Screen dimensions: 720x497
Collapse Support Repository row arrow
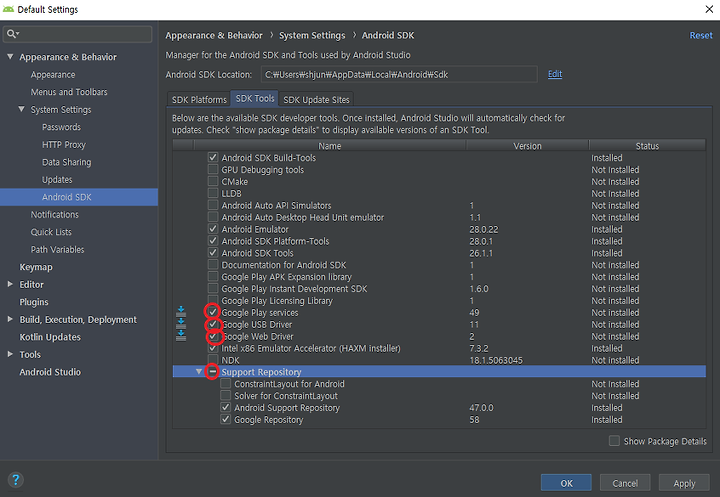click(x=199, y=371)
